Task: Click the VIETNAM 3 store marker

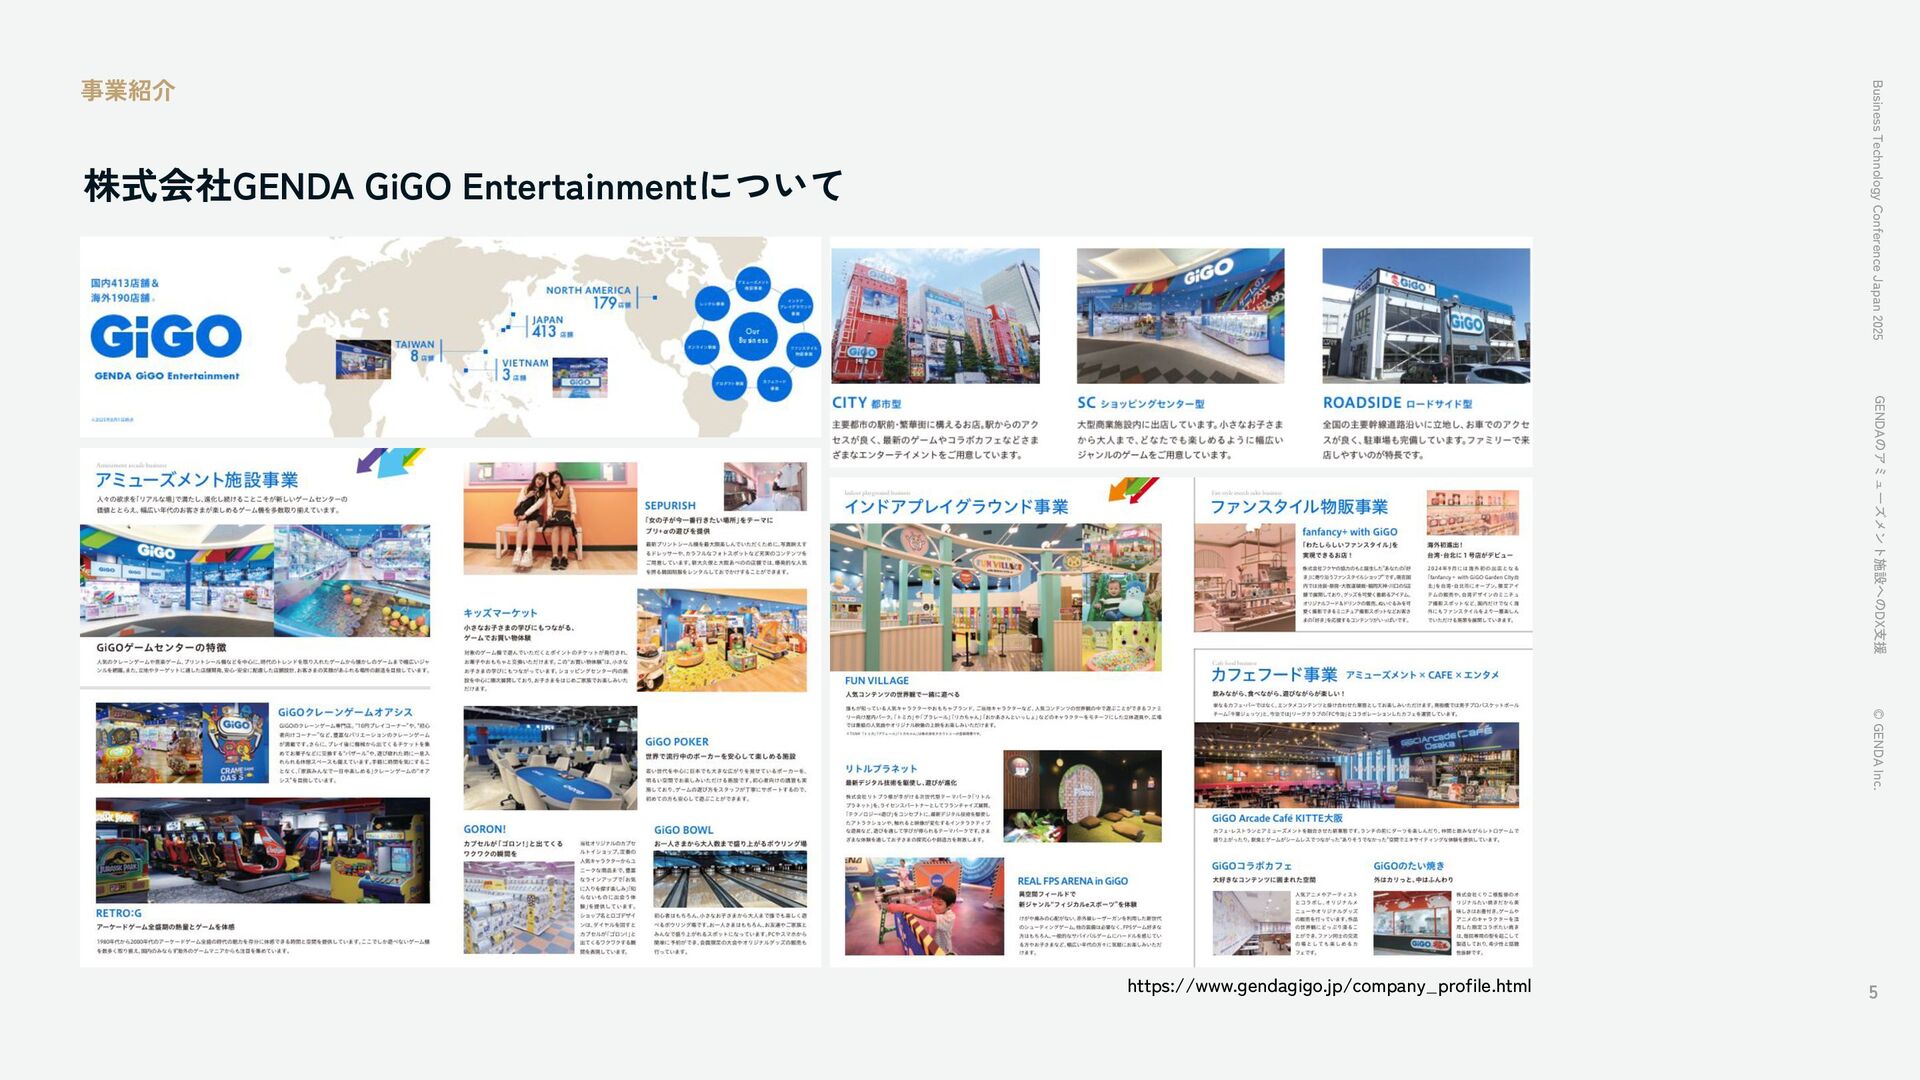Action: [x=524, y=369]
